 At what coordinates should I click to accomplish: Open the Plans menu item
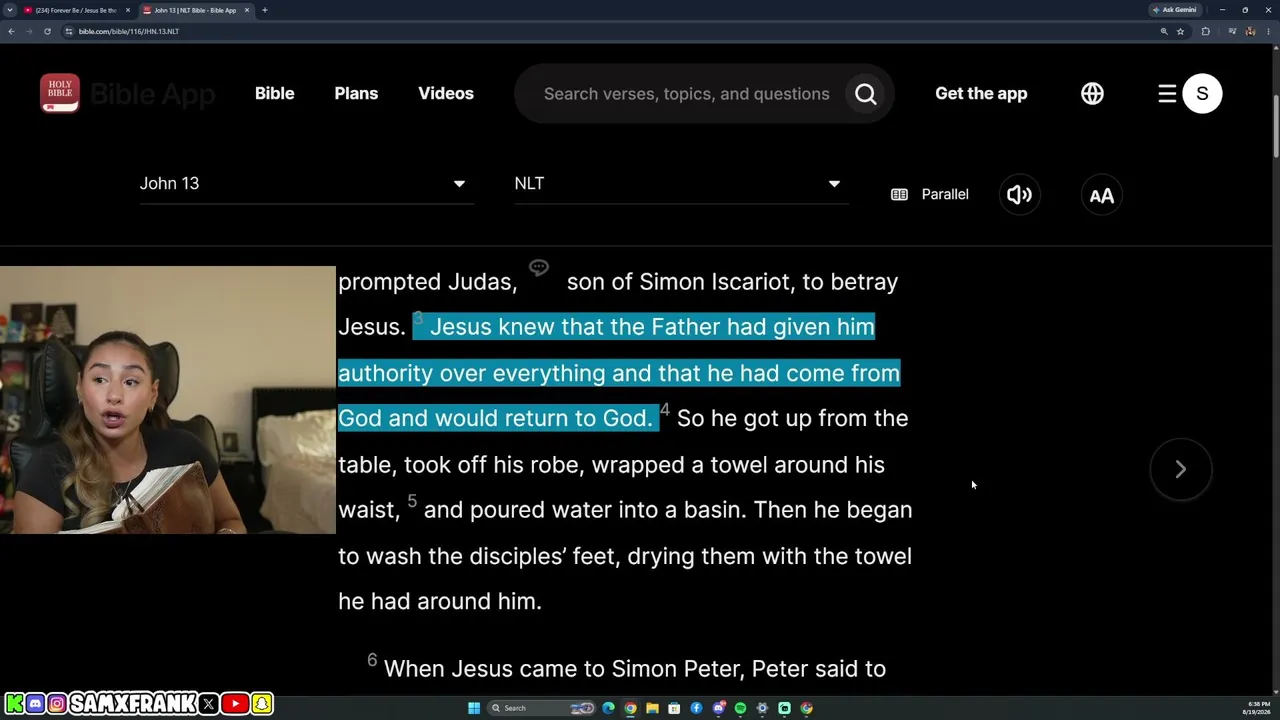pos(356,93)
